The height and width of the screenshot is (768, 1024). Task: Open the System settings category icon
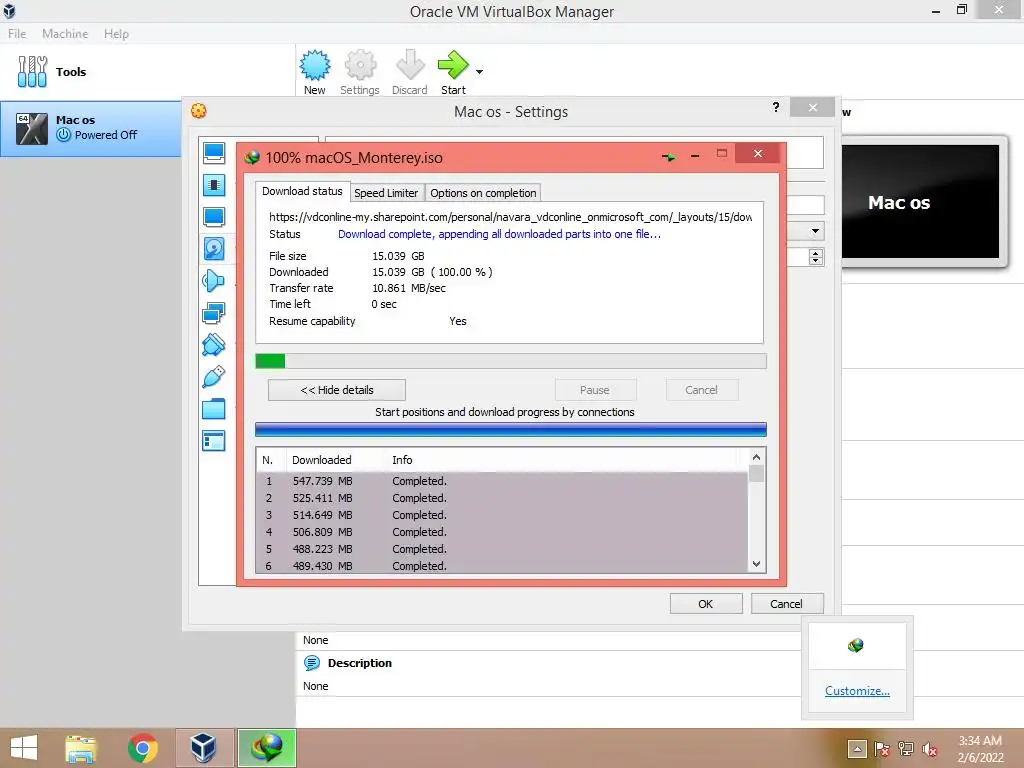coord(214,185)
